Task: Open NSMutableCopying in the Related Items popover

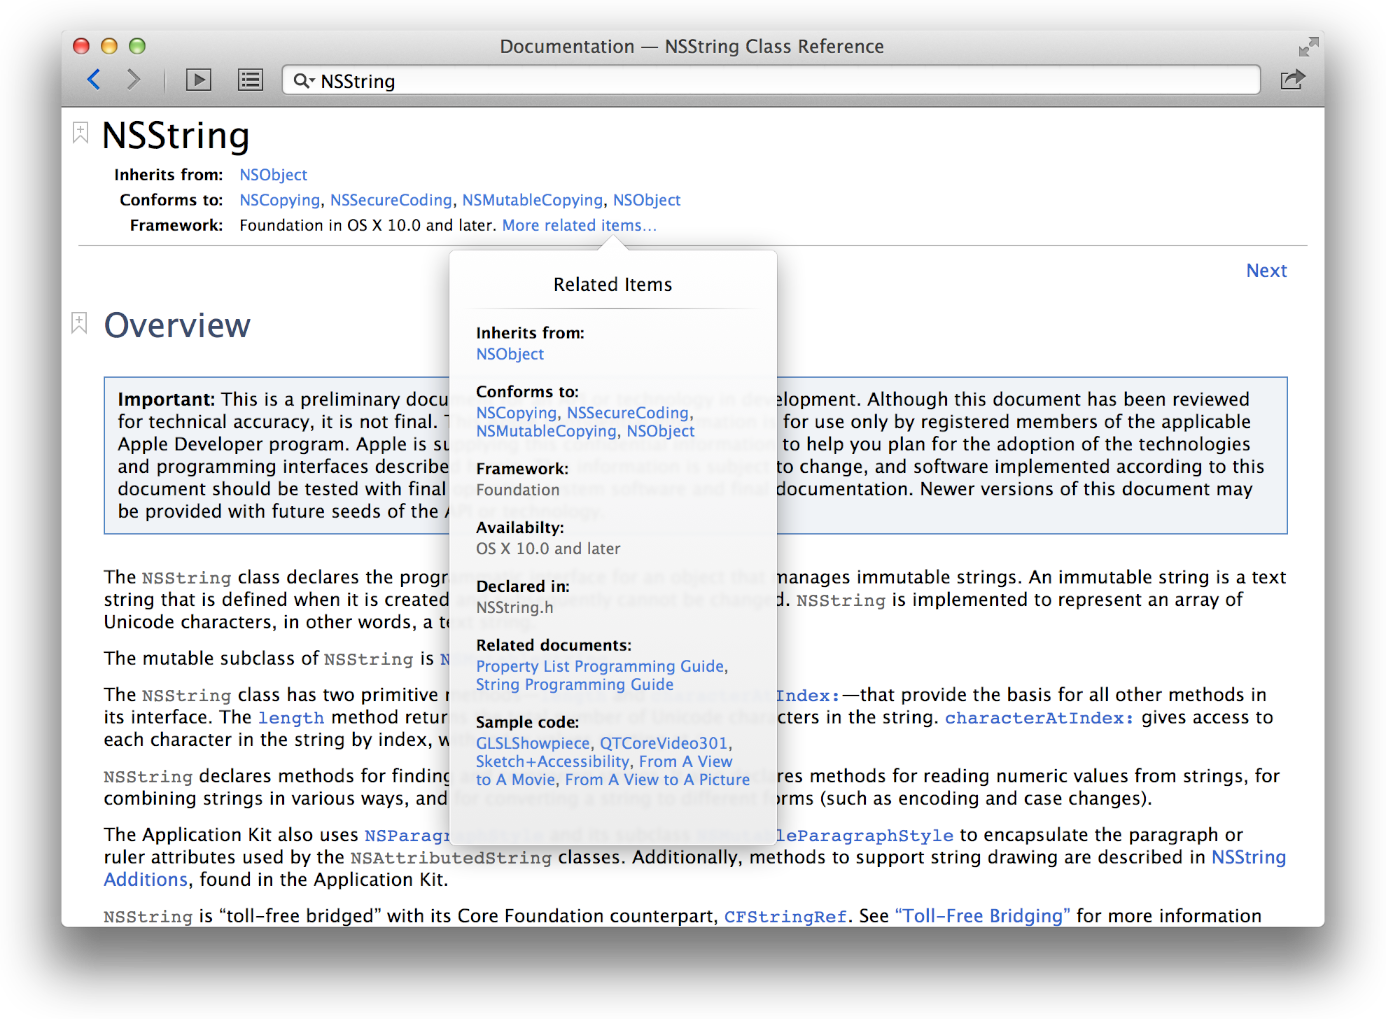Action: (546, 431)
